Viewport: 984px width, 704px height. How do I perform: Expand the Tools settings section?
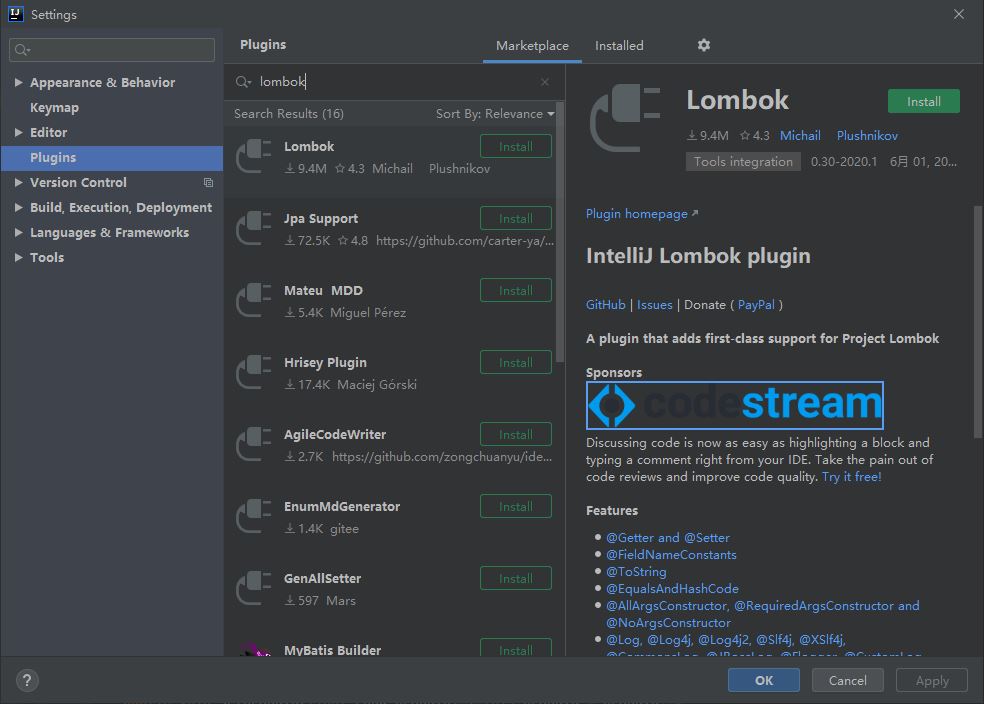click(18, 258)
